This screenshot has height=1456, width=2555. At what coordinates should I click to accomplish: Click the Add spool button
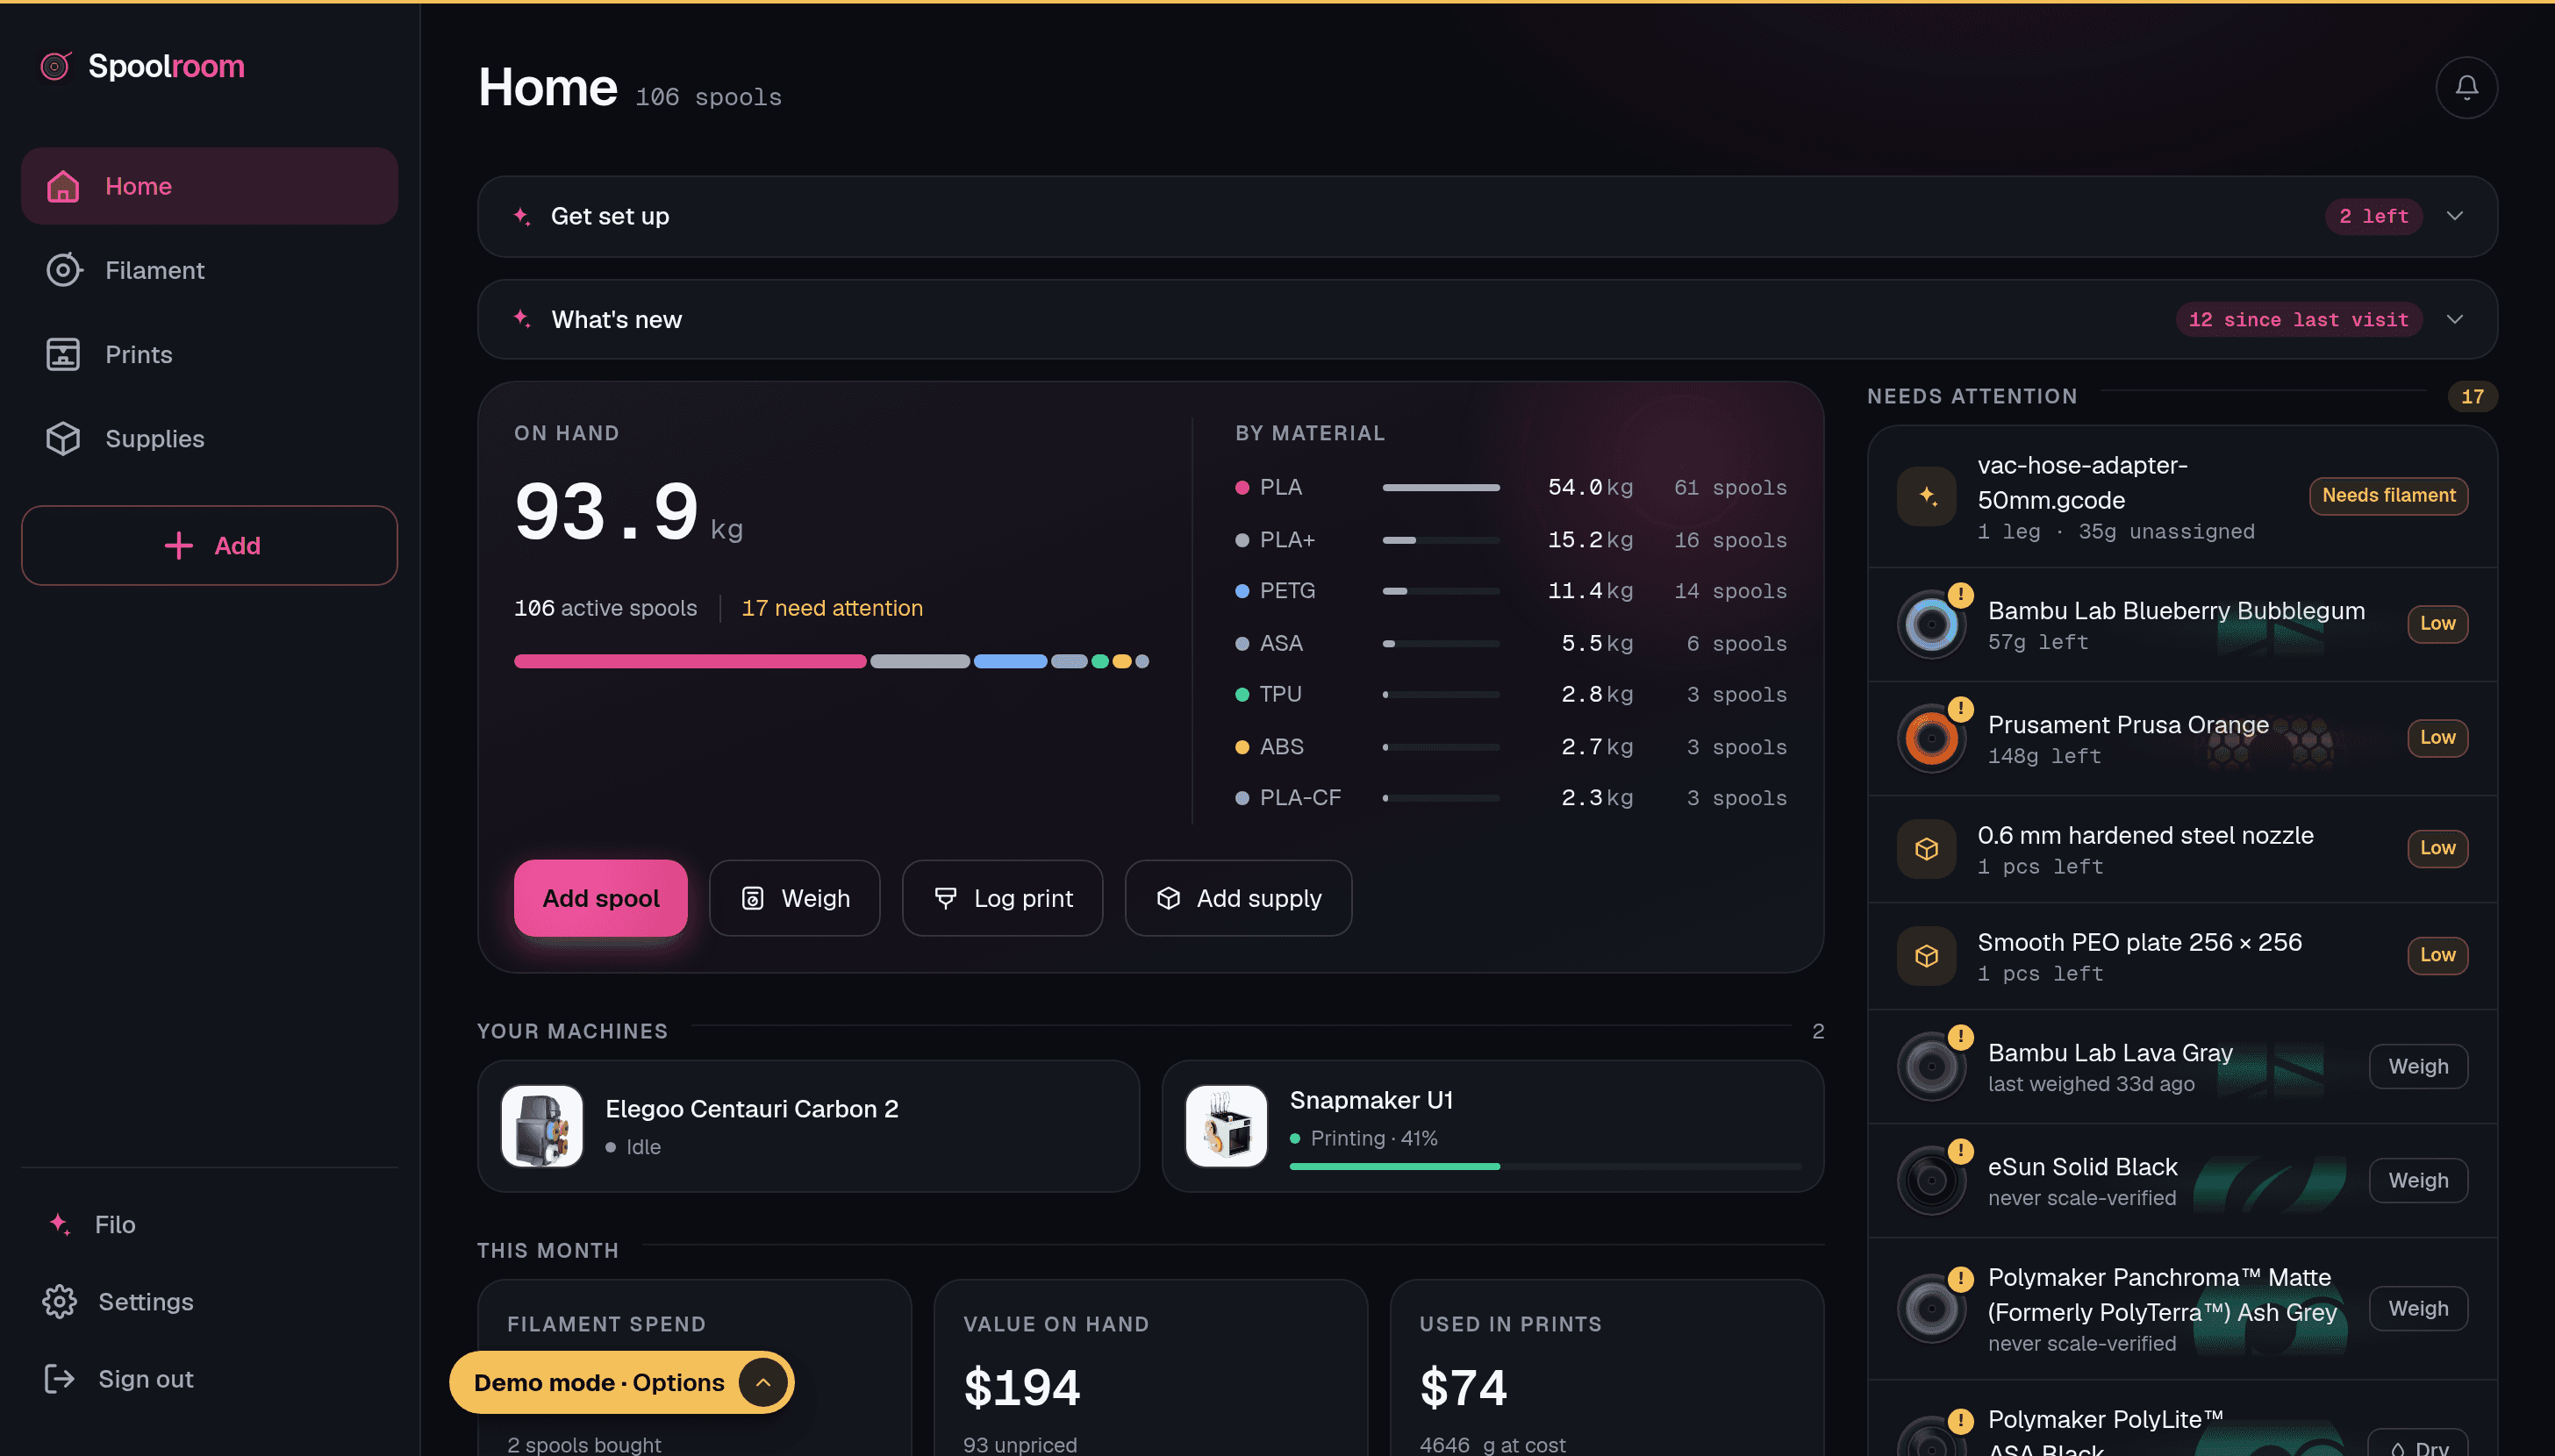click(600, 898)
